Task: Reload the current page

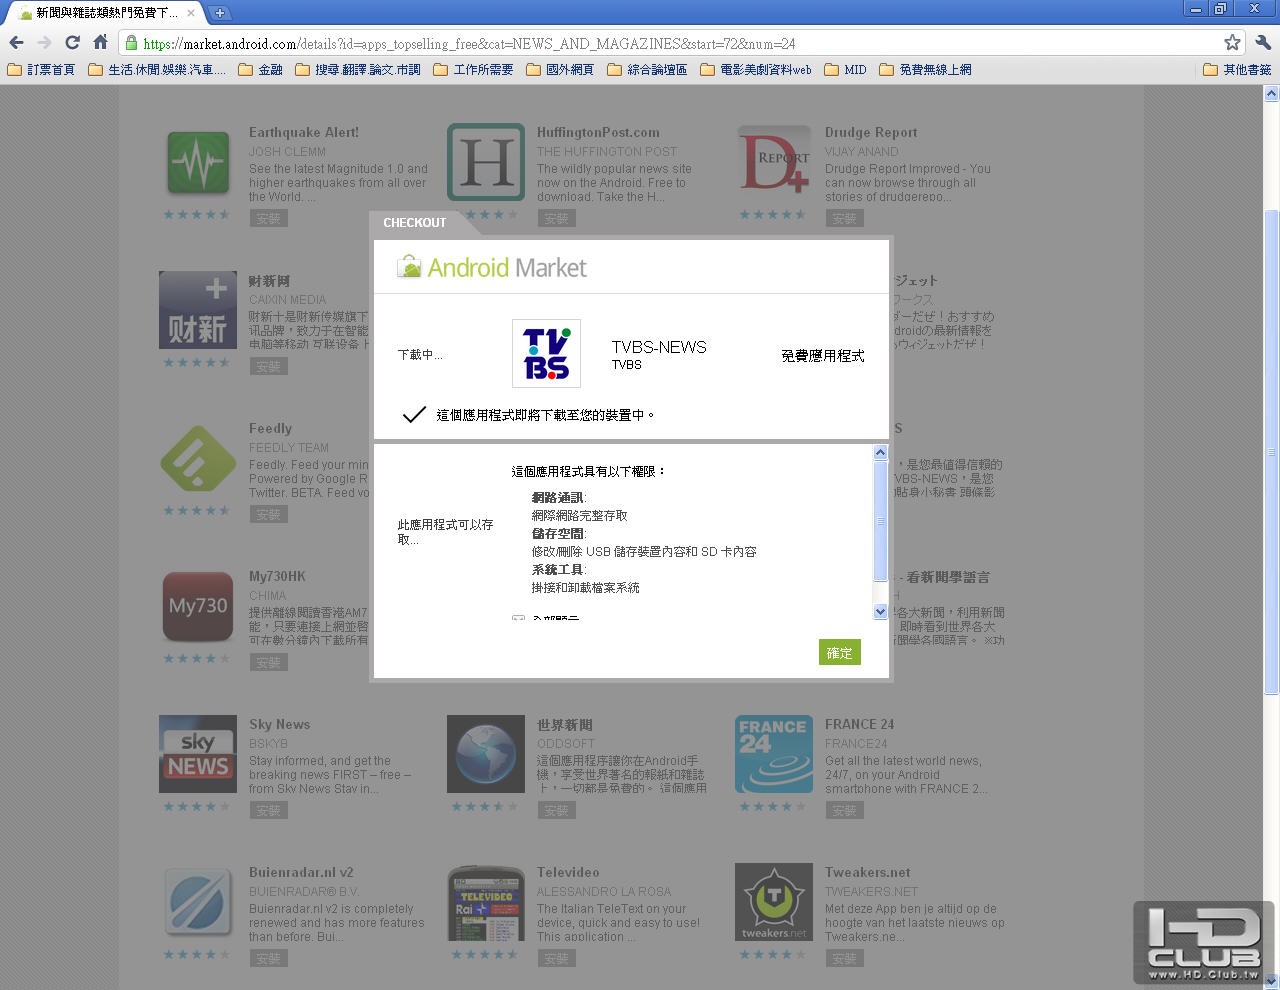Action: tap(72, 43)
